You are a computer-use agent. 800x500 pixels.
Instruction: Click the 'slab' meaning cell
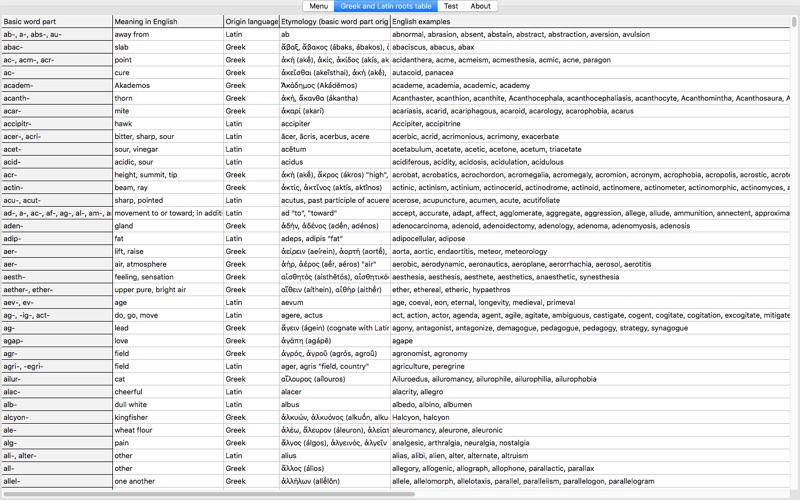point(168,47)
